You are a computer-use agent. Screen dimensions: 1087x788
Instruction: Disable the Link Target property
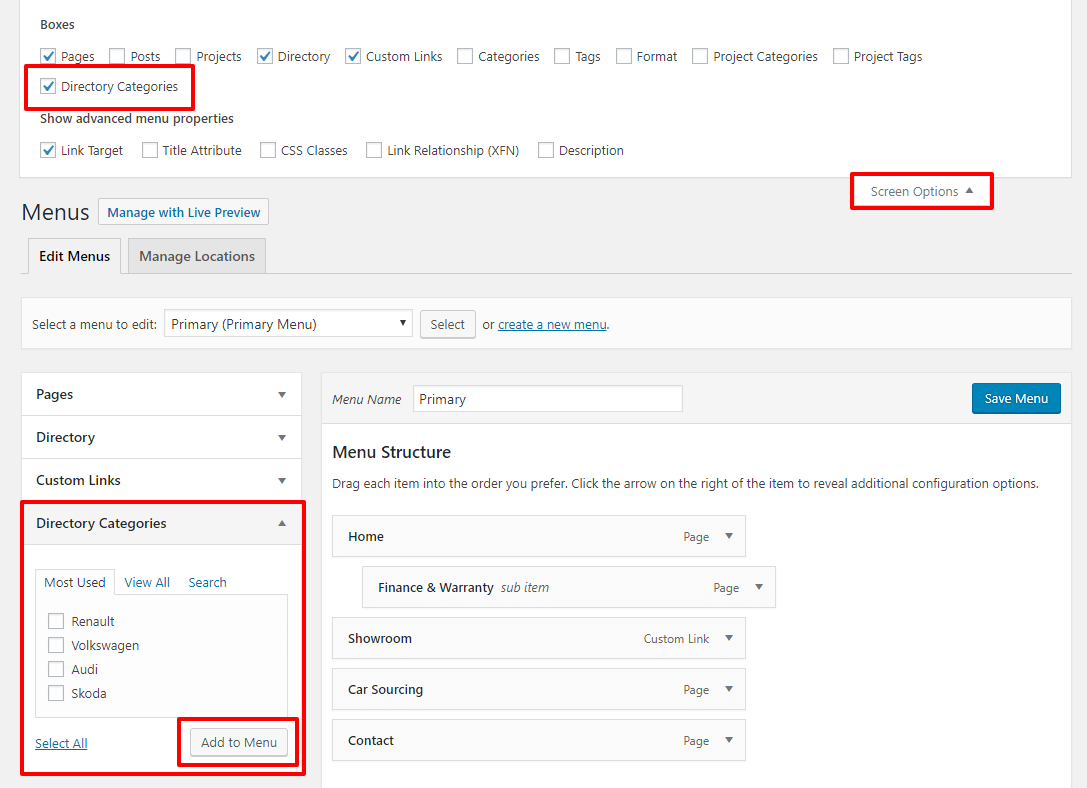pyautogui.click(x=48, y=149)
